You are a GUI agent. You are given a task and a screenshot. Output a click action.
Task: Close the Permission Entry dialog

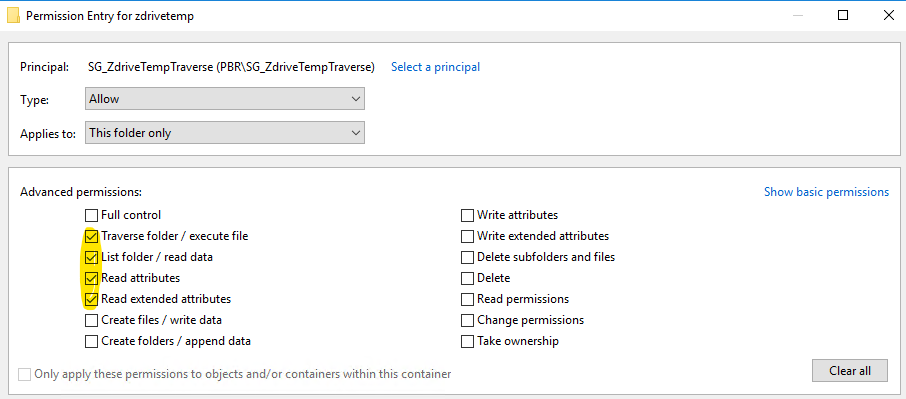[x=889, y=16]
